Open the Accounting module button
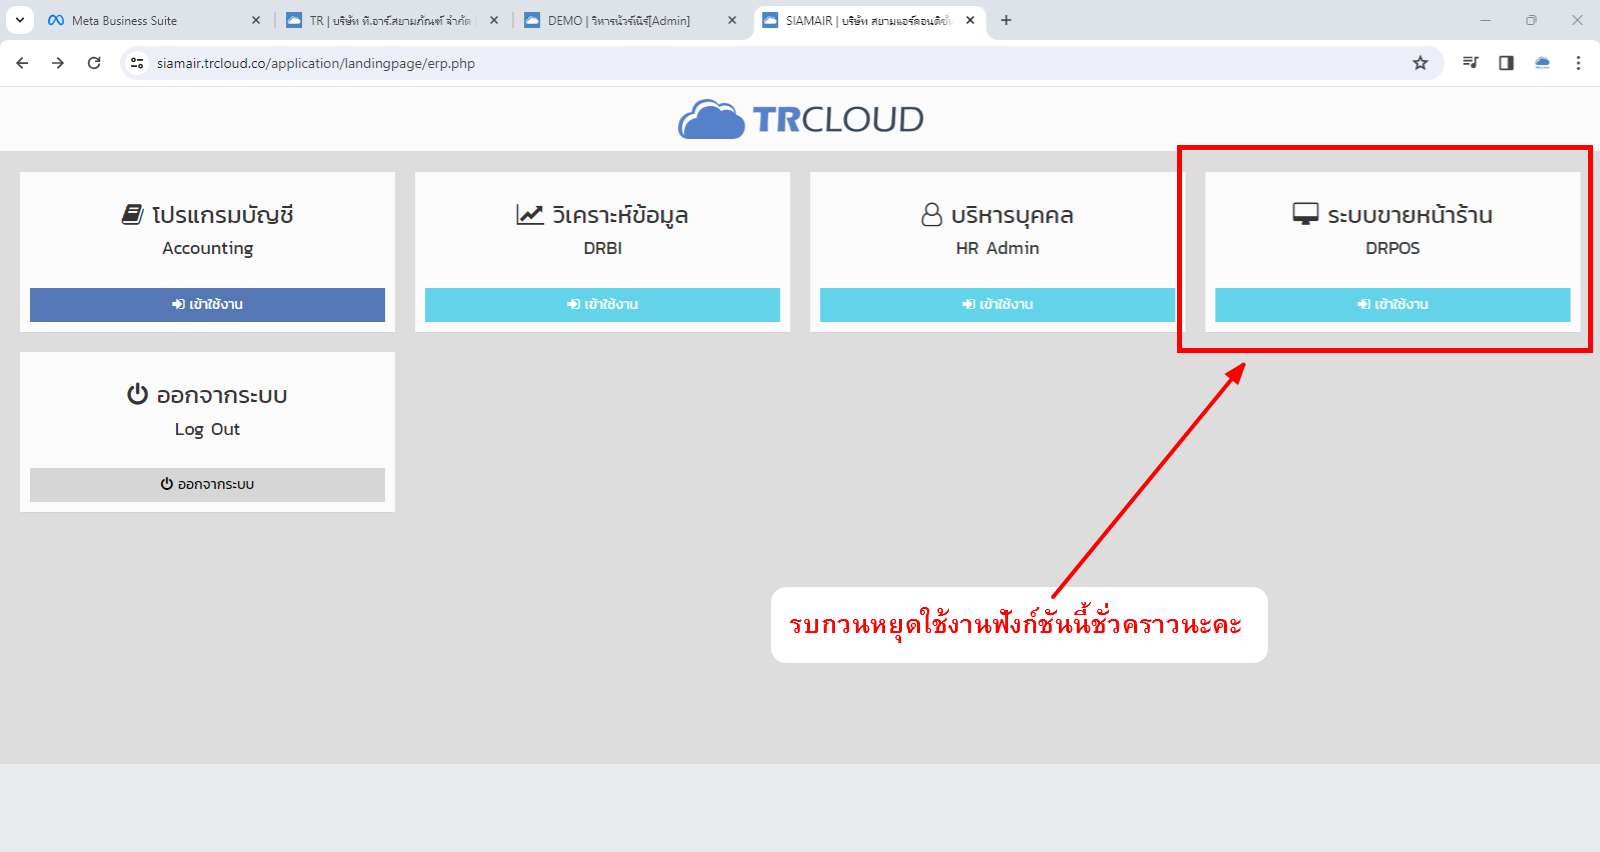Screen dimensions: 1600x852 coord(207,305)
